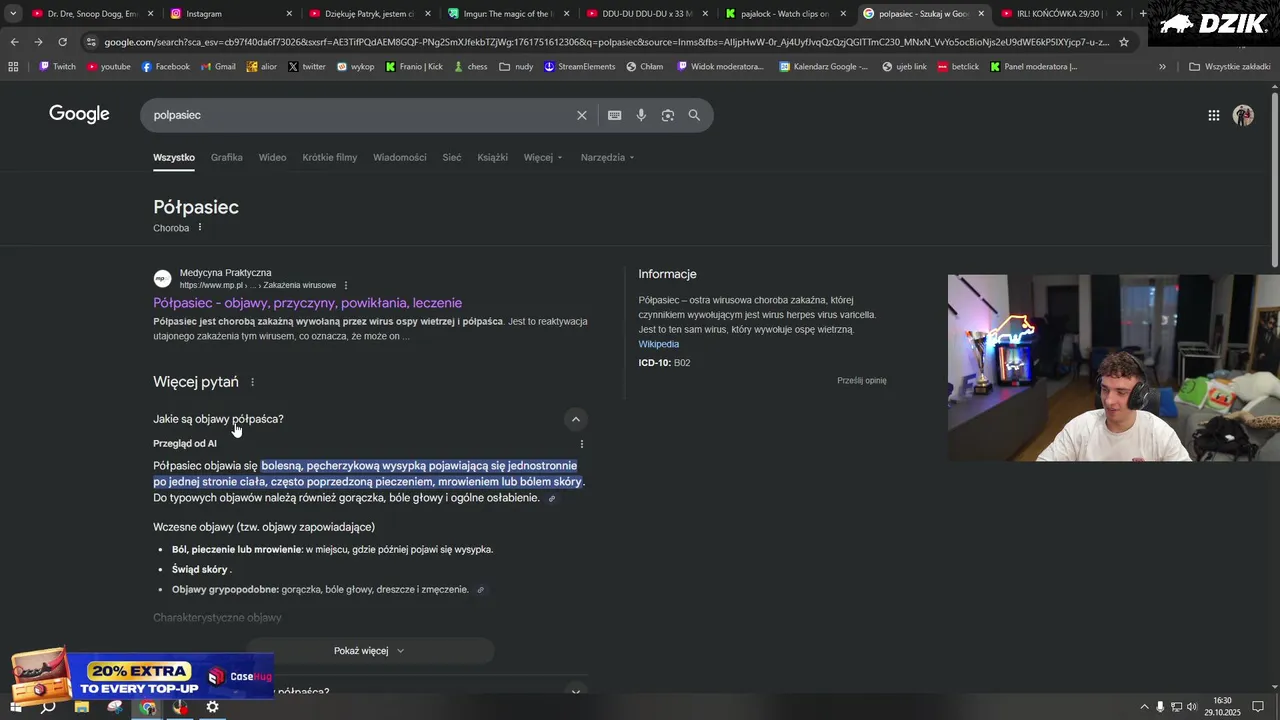Viewport: 1280px width, 720px height.
Task: Open the Google apps grid
Action: [1213, 115]
